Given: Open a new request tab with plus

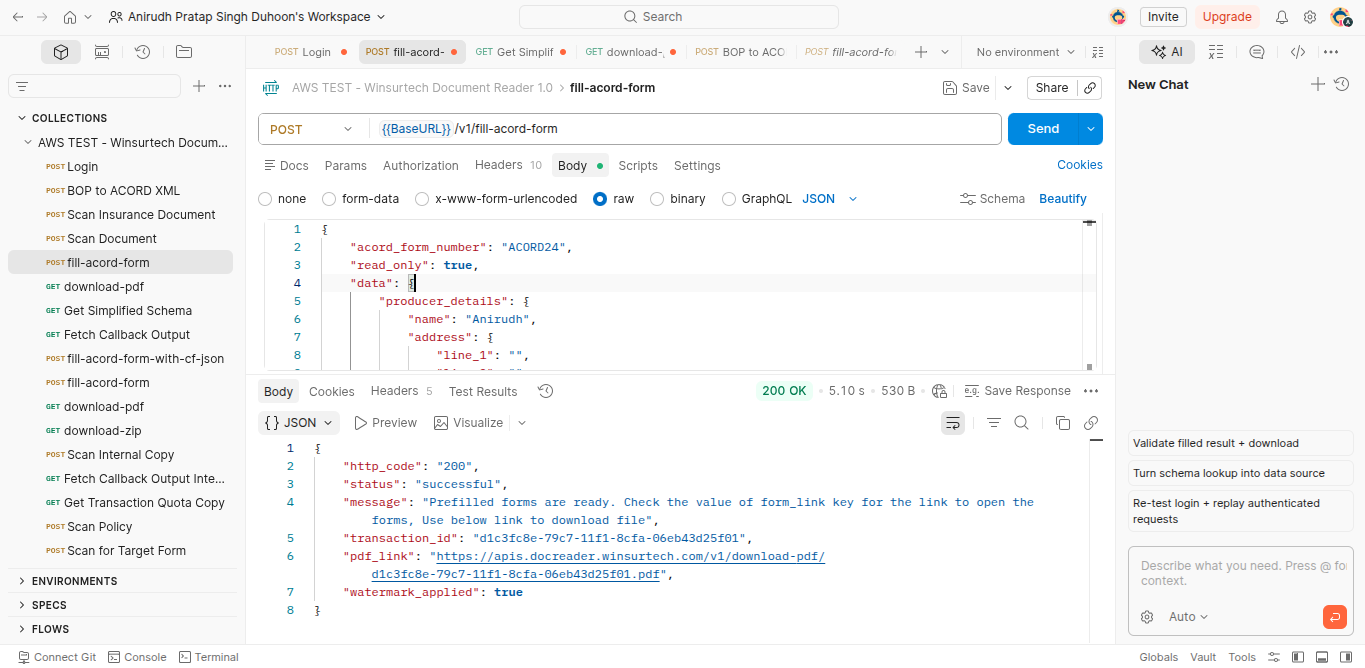Looking at the screenshot, I should pyautogui.click(x=921, y=52).
